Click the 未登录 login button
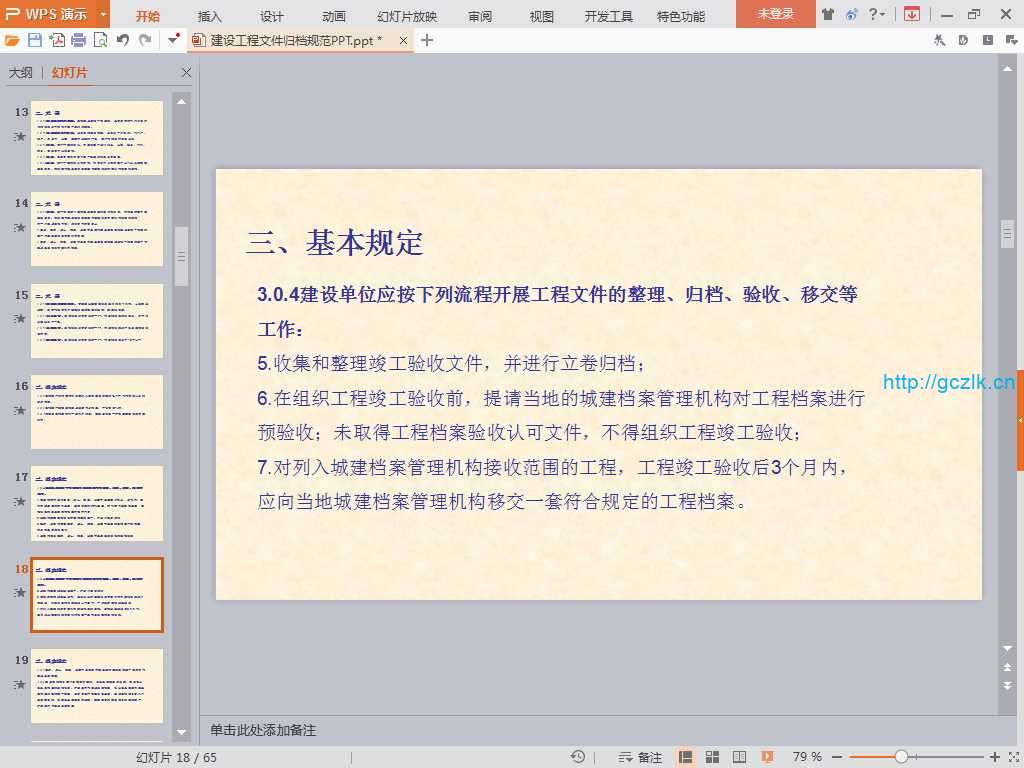Viewport: 1024px width, 768px height. (x=775, y=14)
